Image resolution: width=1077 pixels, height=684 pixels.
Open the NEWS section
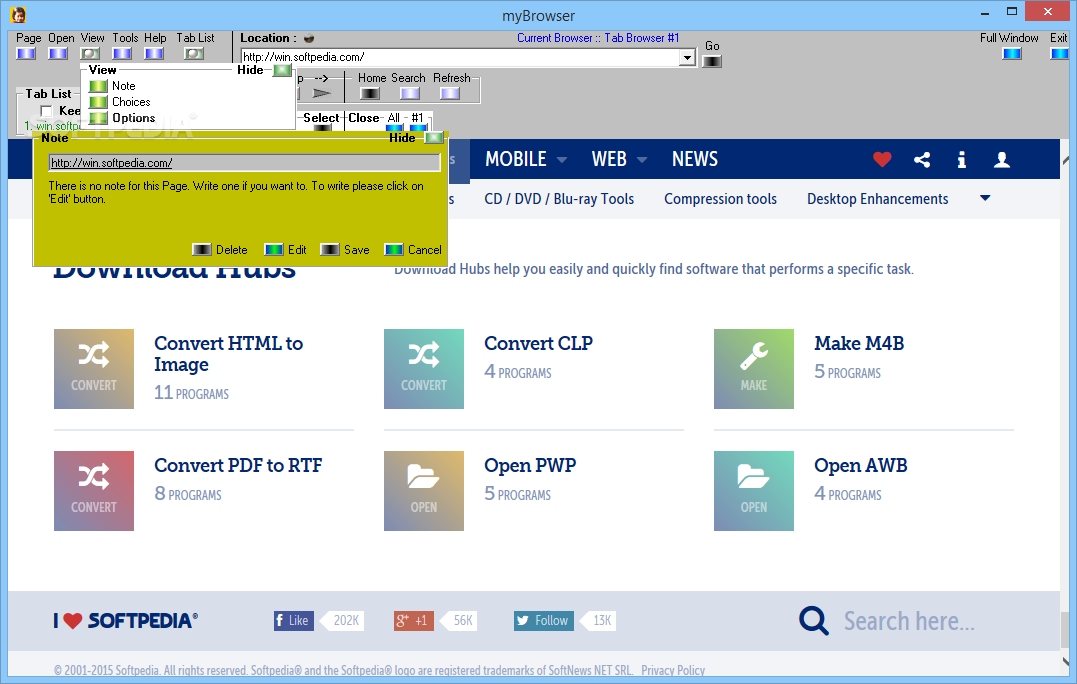pos(694,159)
